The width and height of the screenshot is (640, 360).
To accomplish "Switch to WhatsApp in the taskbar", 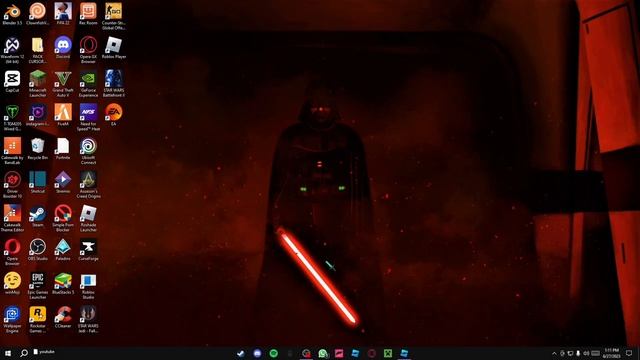I will coord(322,353).
